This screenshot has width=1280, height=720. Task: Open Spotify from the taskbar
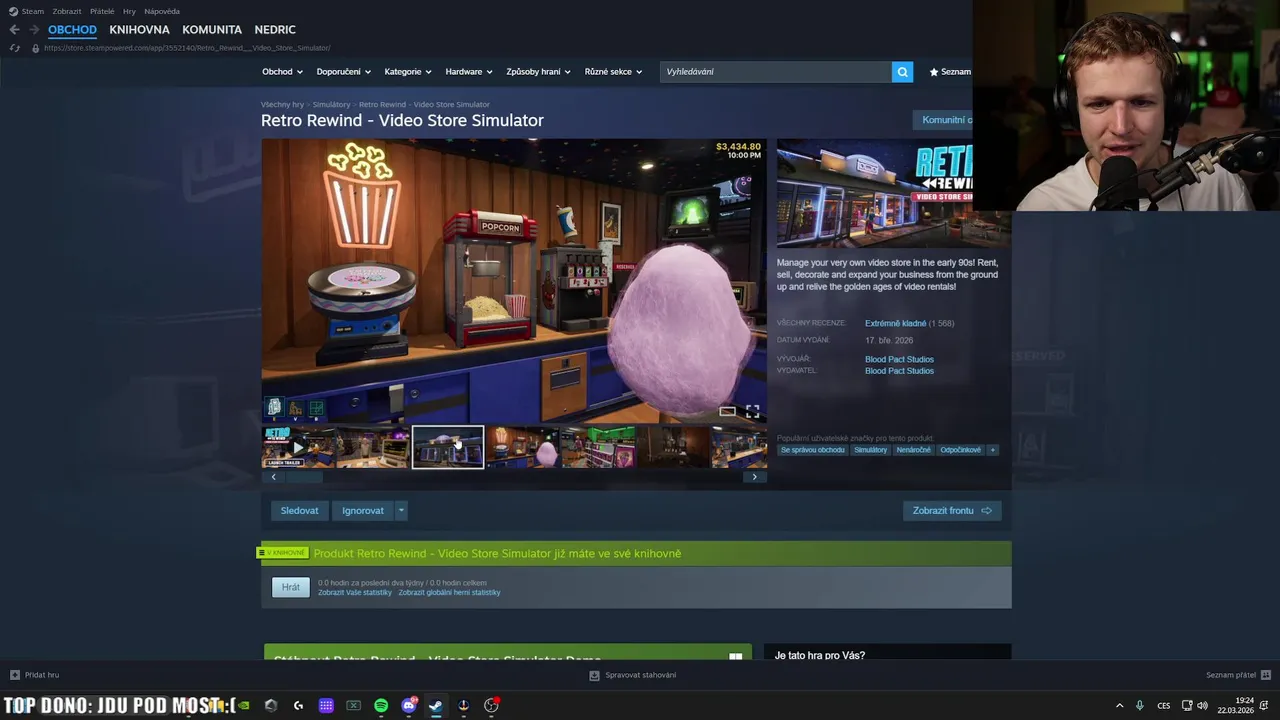381,705
